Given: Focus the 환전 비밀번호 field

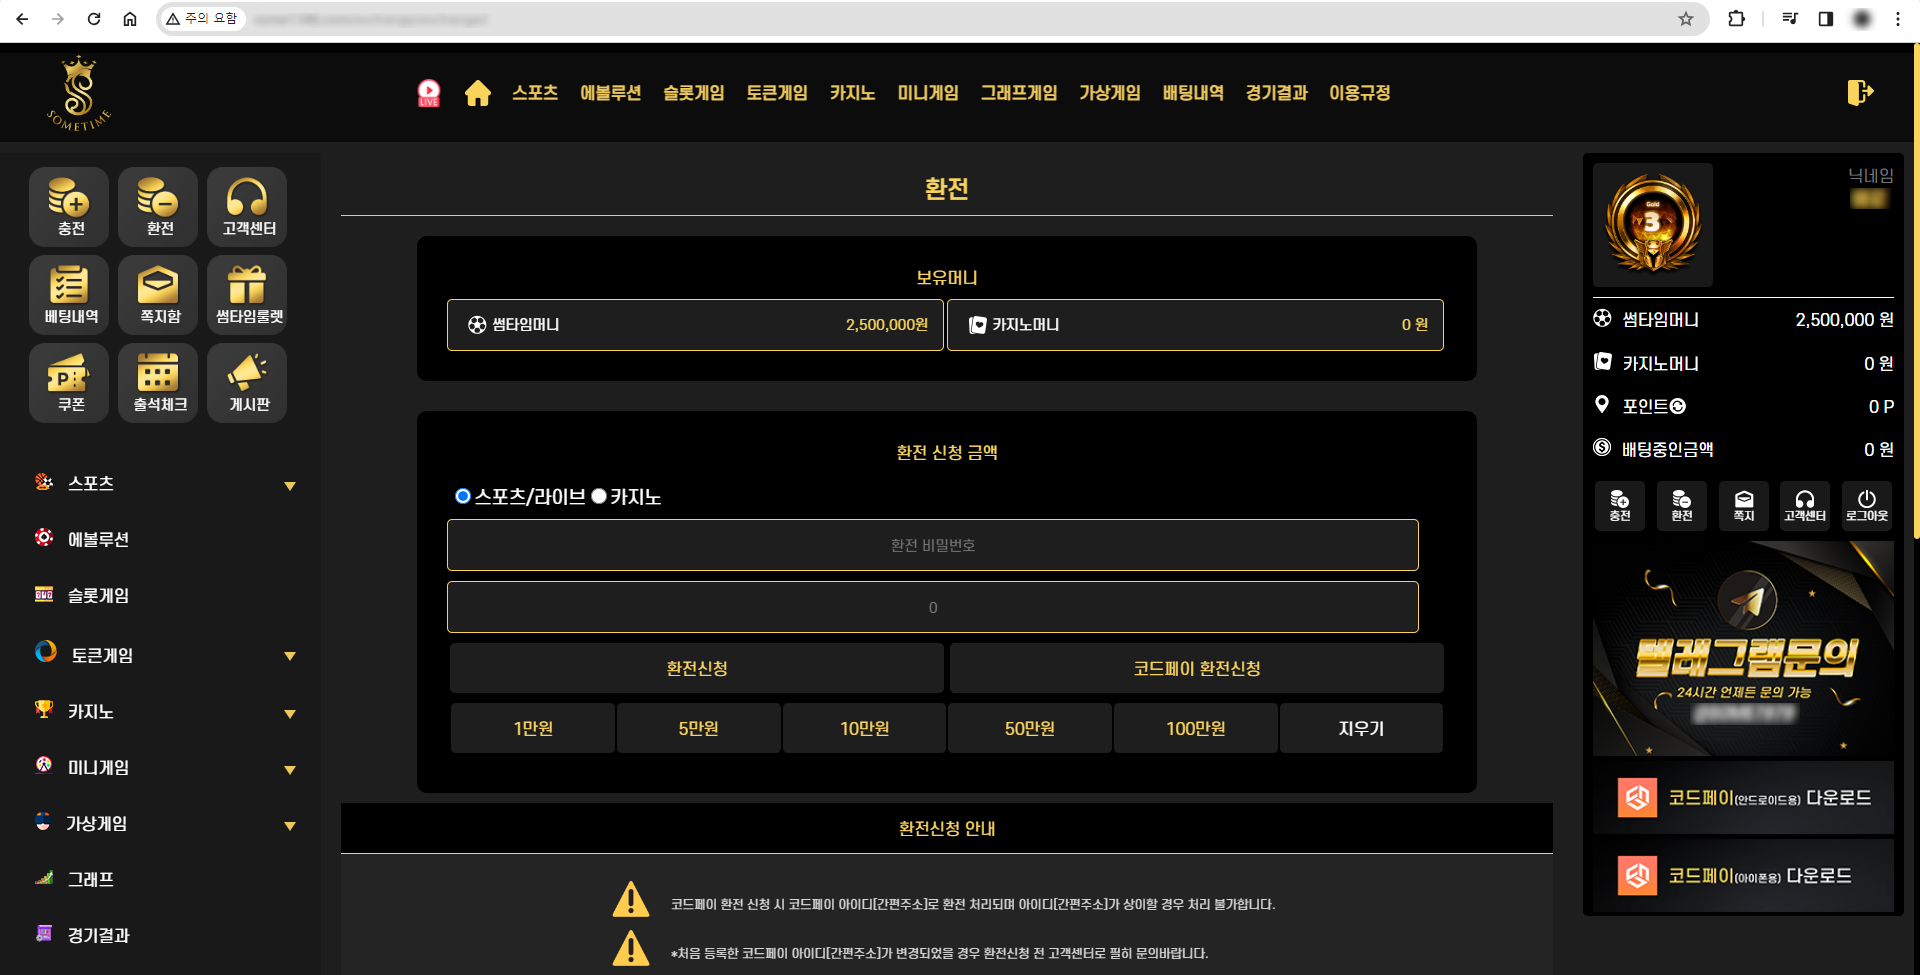Looking at the screenshot, I should pyautogui.click(x=933, y=545).
